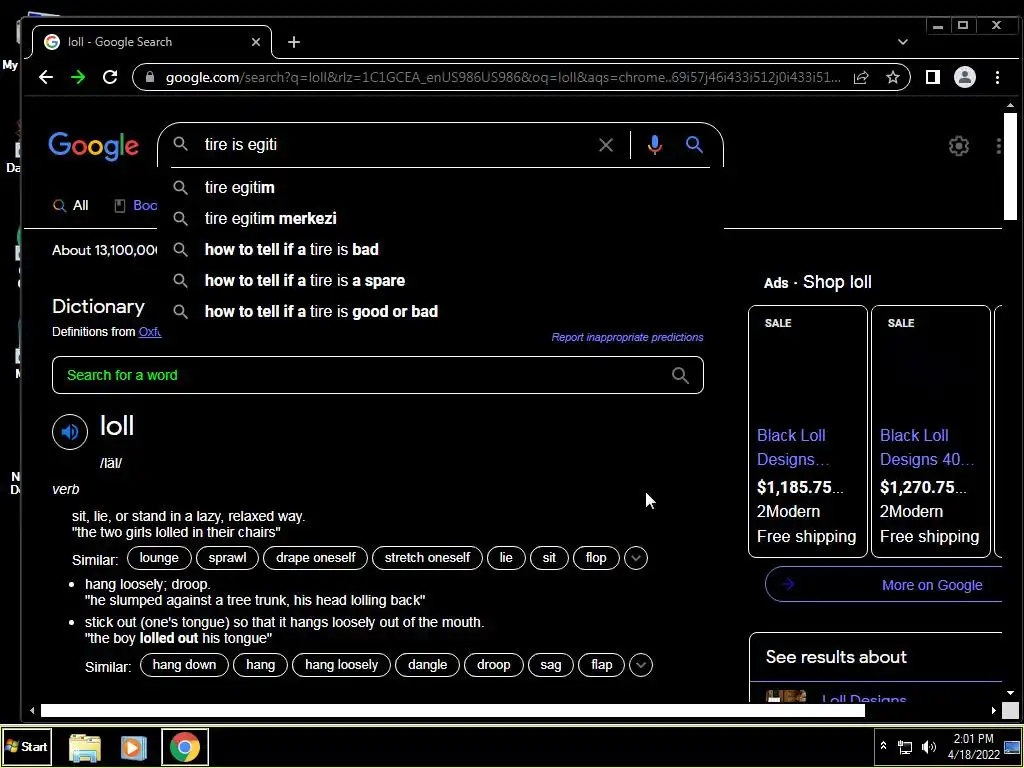The height and width of the screenshot is (768, 1024).
Task: Select the 'flap' synonym chip
Action: coord(601,665)
